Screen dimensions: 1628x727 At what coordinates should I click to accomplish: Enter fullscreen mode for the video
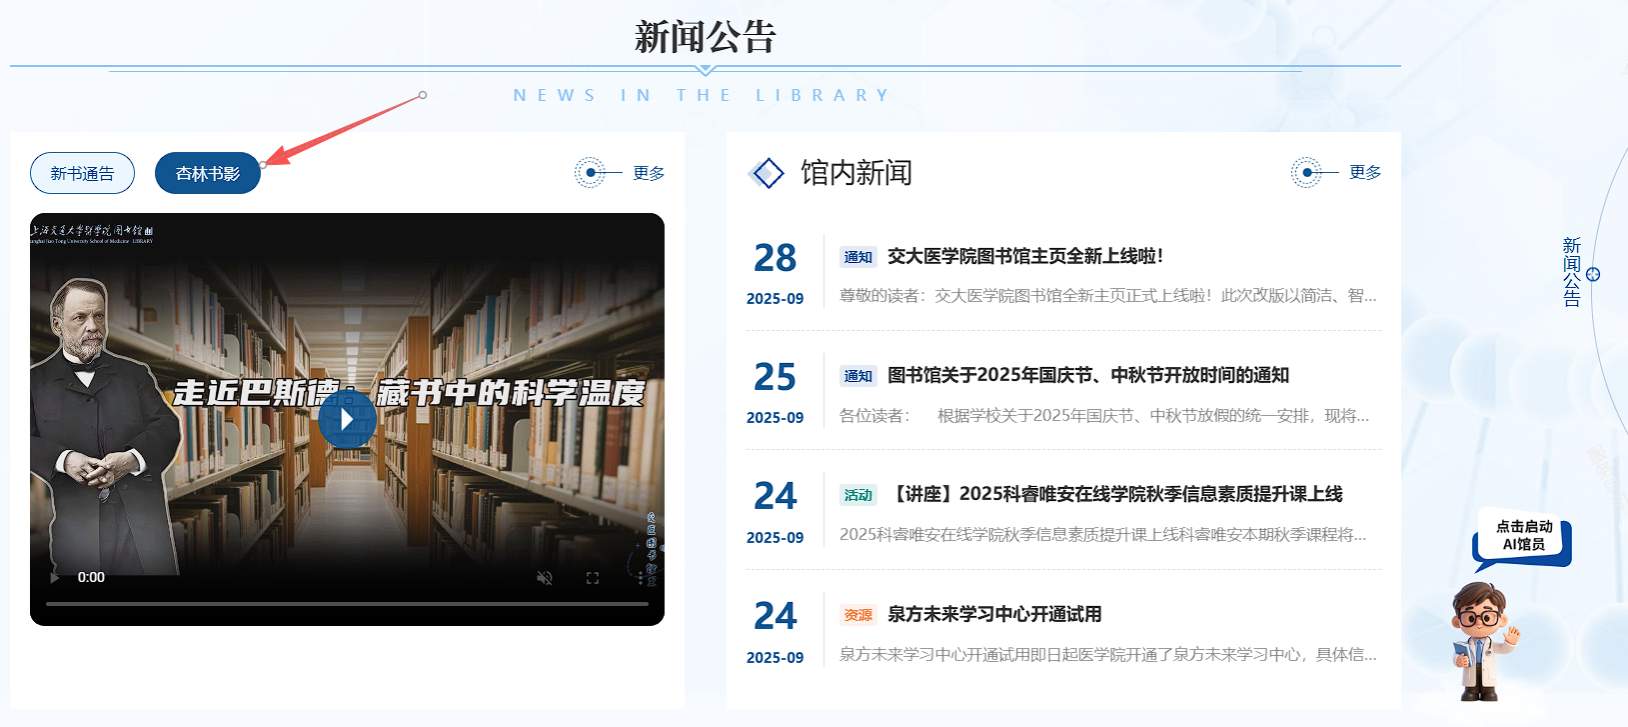pos(592,578)
